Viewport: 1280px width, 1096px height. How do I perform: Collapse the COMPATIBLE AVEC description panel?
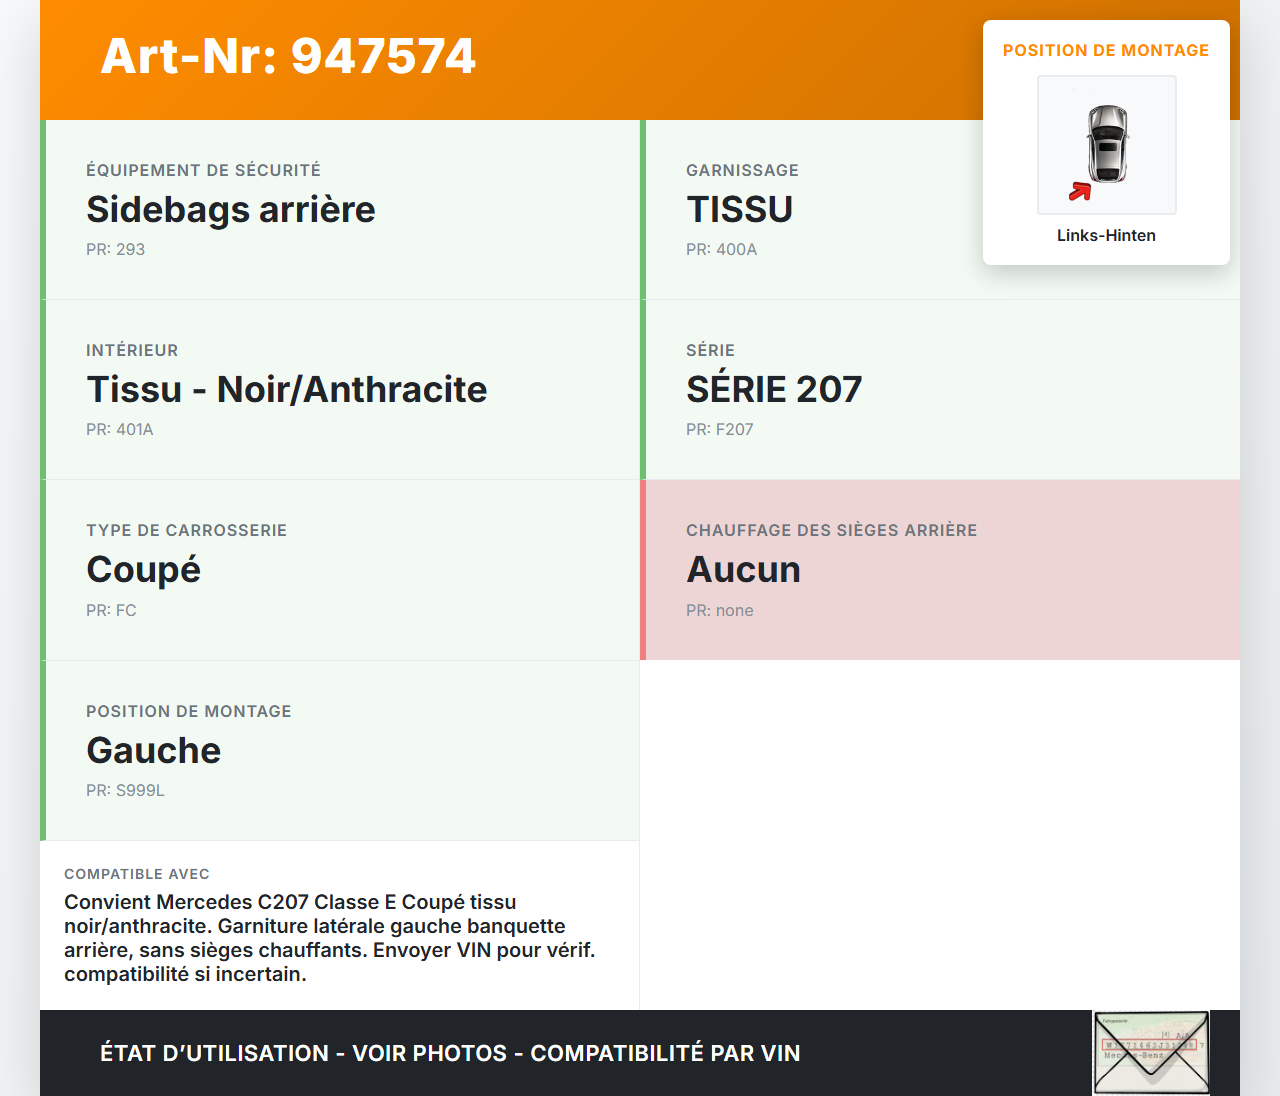click(x=340, y=925)
